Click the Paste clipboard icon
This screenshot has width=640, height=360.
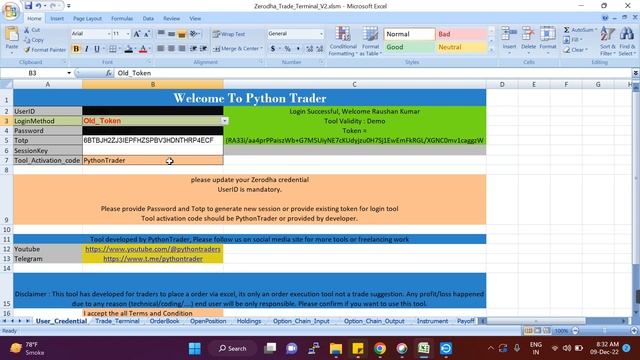(12, 35)
